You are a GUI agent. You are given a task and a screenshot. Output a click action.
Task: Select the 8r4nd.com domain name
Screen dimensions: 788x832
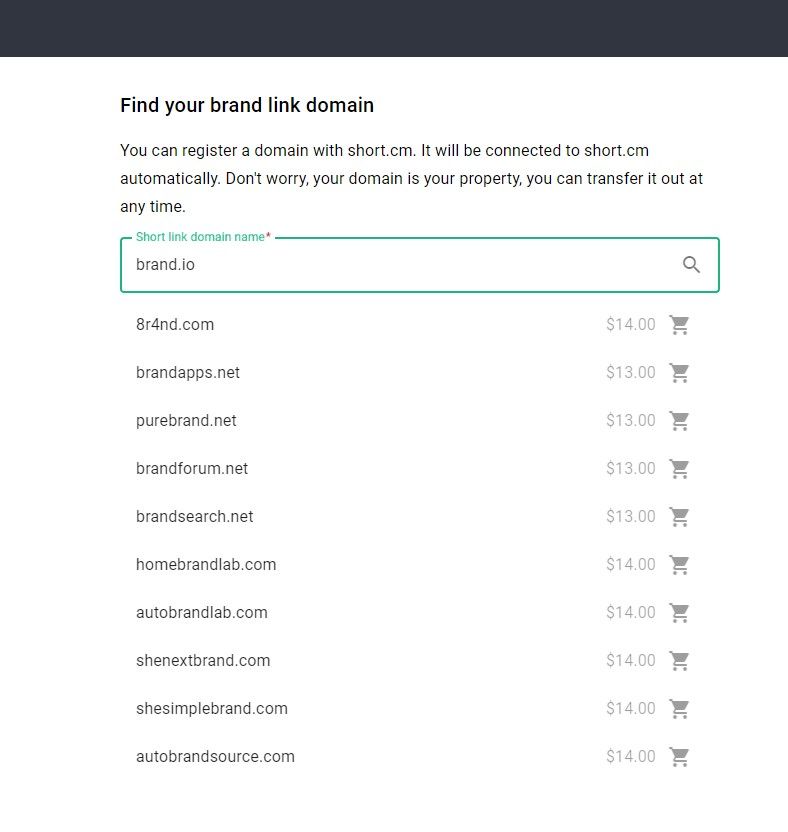tap(175, 324)
